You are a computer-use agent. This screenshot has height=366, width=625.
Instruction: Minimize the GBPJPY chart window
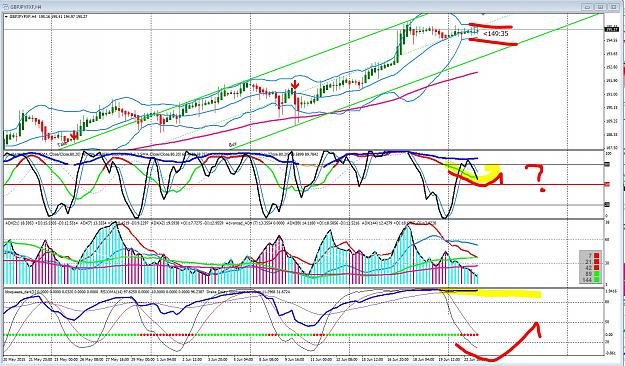click(587, 7)
